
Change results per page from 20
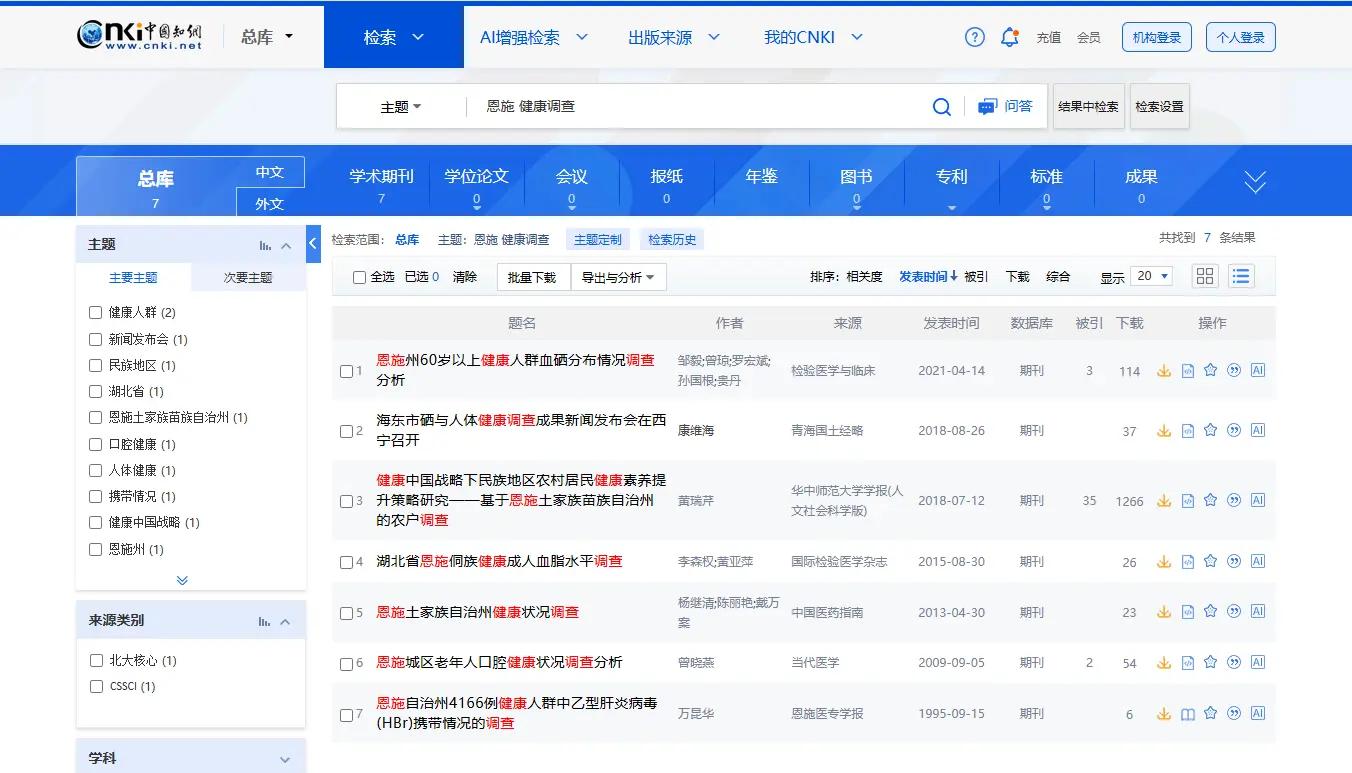1150,276
